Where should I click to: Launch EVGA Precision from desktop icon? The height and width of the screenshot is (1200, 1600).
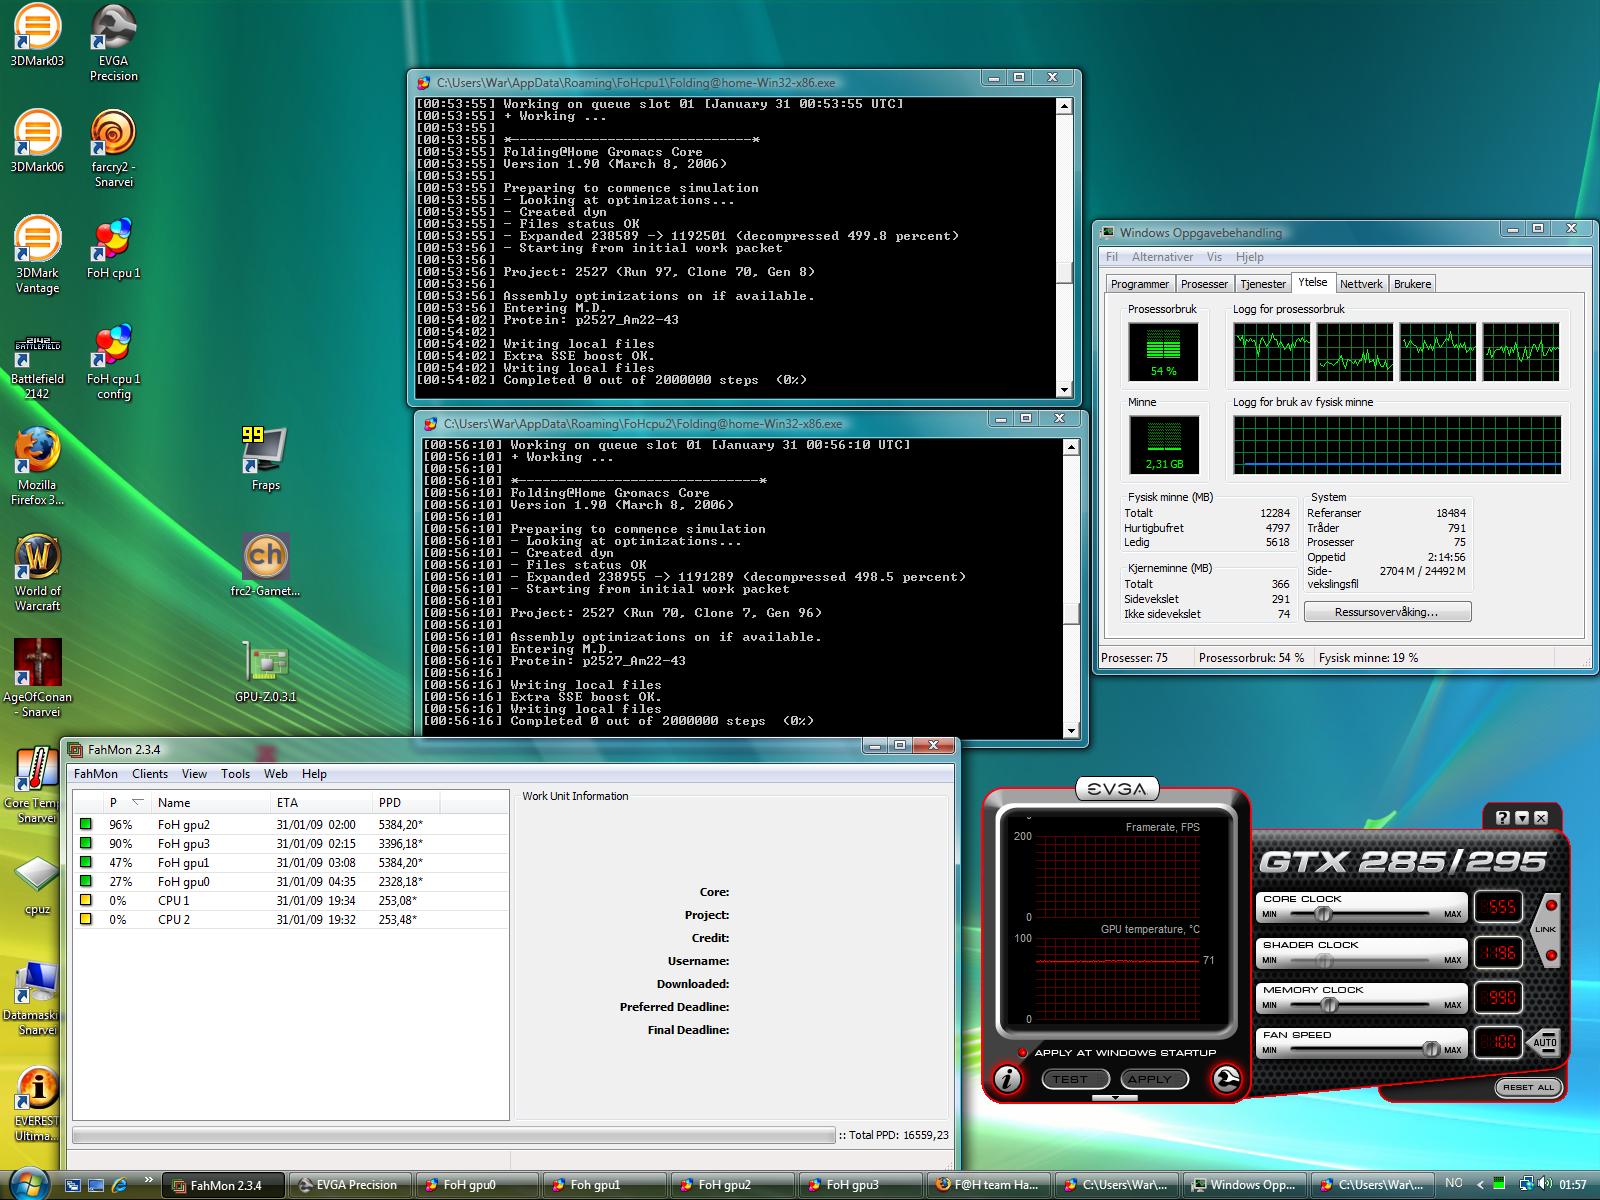coord(114,43)
